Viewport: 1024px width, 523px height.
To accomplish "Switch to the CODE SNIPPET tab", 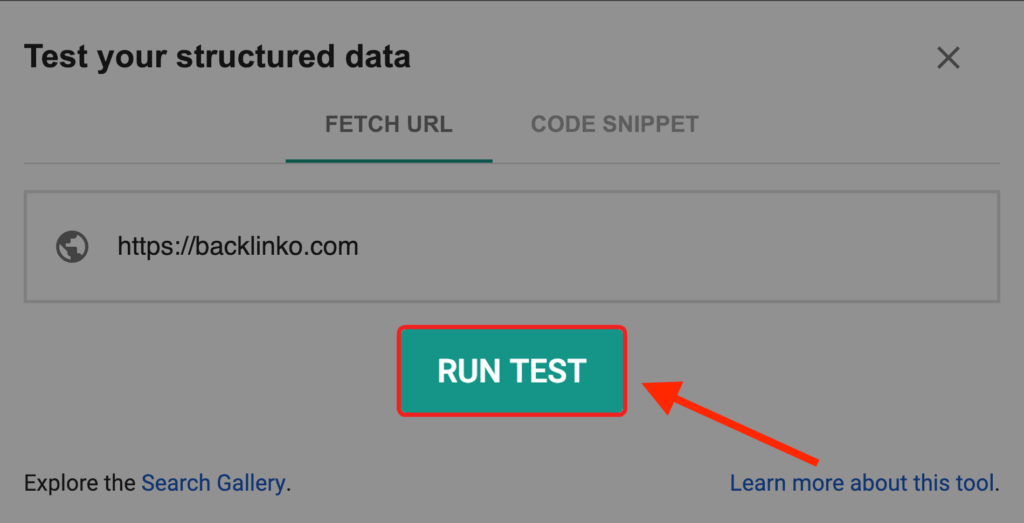I will click(614, 125).
